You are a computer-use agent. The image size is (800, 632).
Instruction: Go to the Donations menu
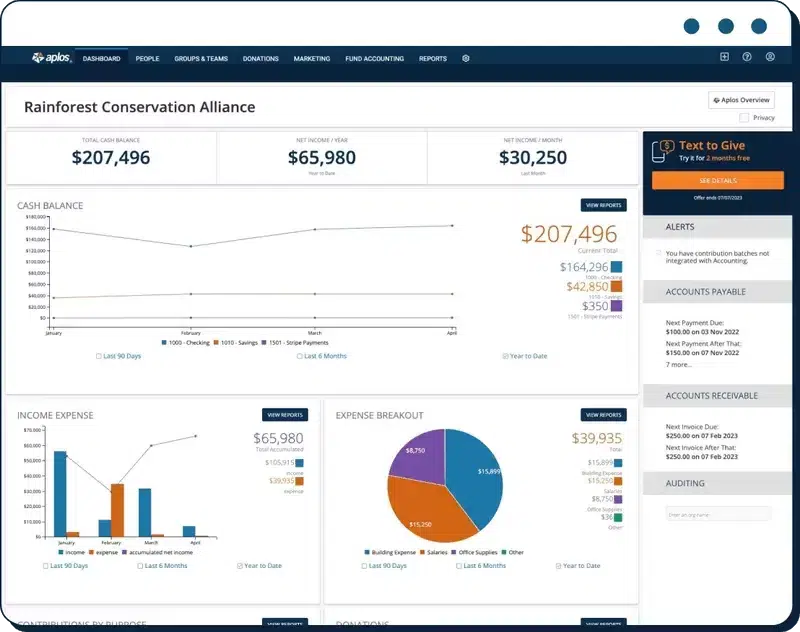(x=260, y=59)
